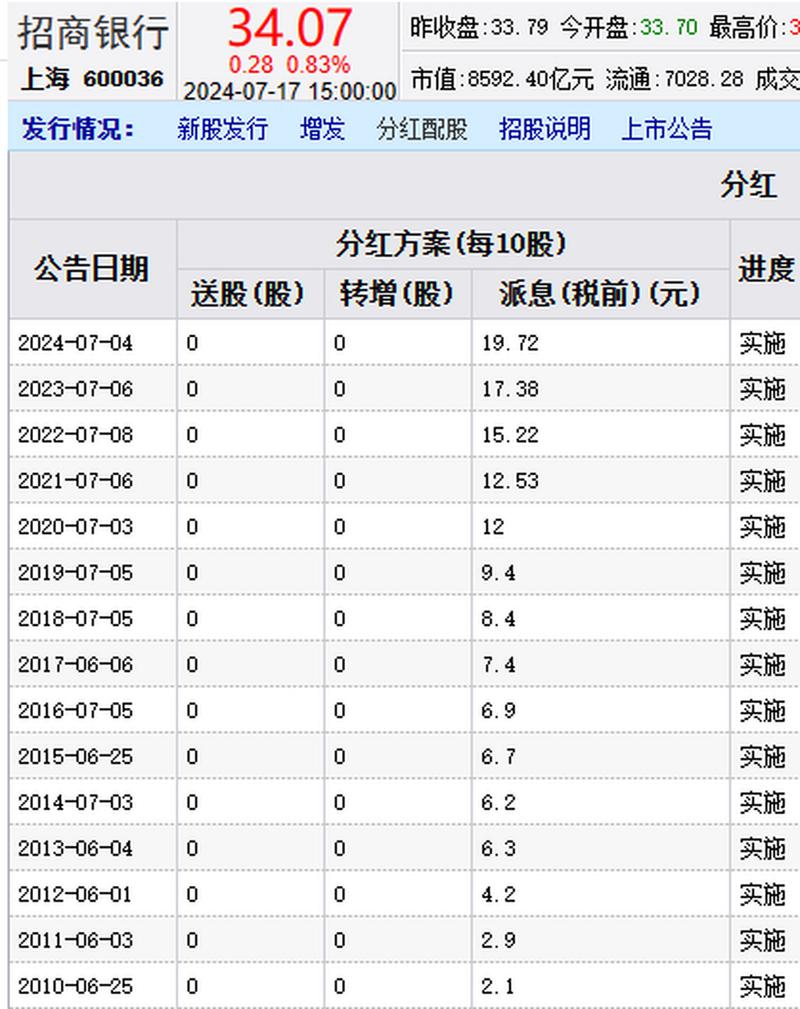Click dividend value 6.9
Screen dimensions: 800x1009
tap(498, 710)
